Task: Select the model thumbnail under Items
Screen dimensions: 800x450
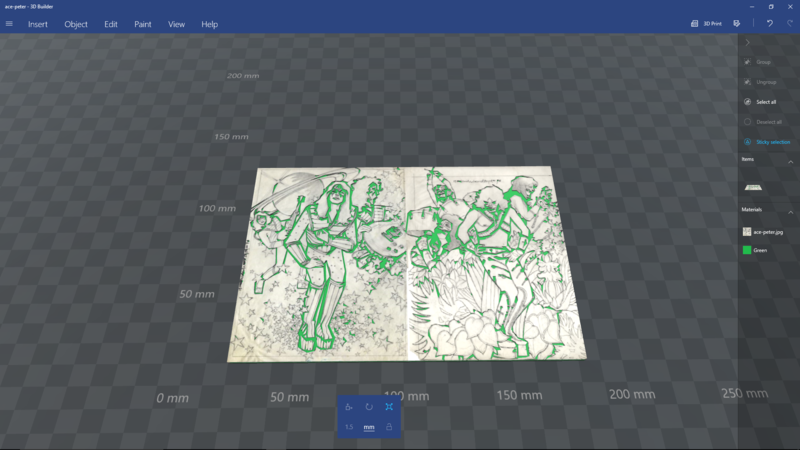Action: [753, 187]
